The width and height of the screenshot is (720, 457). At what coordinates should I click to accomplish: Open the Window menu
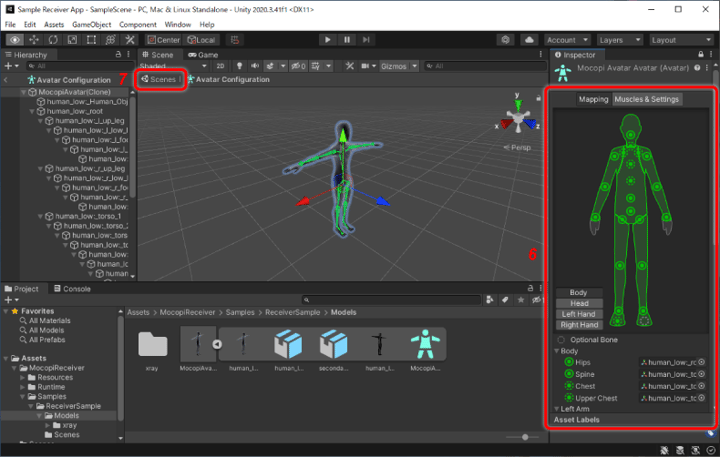(178, 24)
